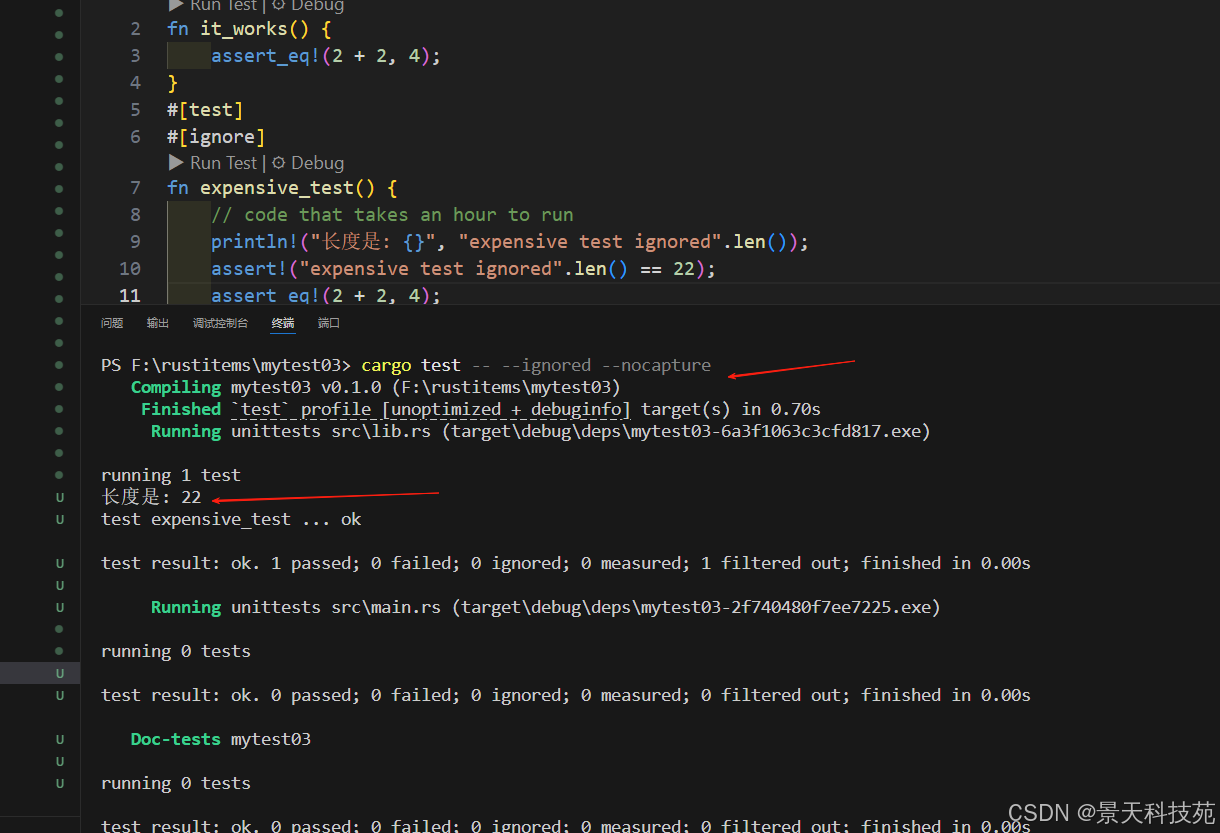Click line number 3 in the gutter
The image size is (1220, 833).
click(135, 56)
